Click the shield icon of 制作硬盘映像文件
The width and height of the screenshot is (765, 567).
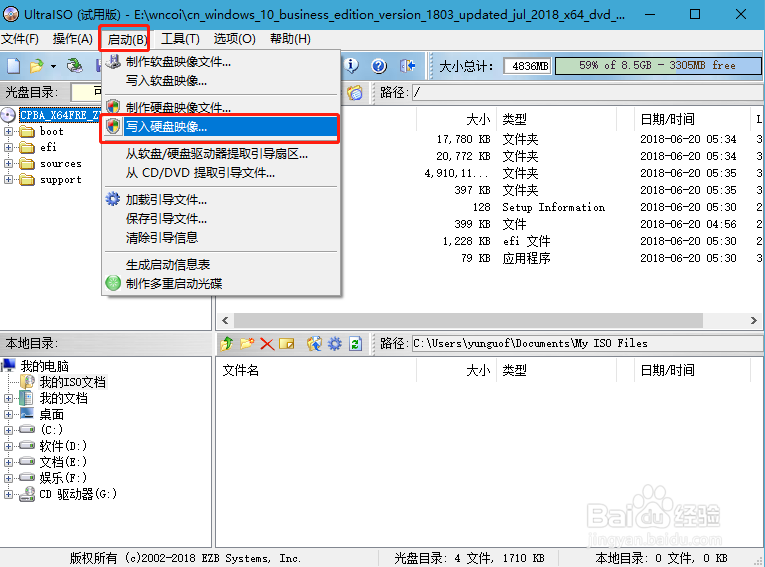(x=113, y=107)
